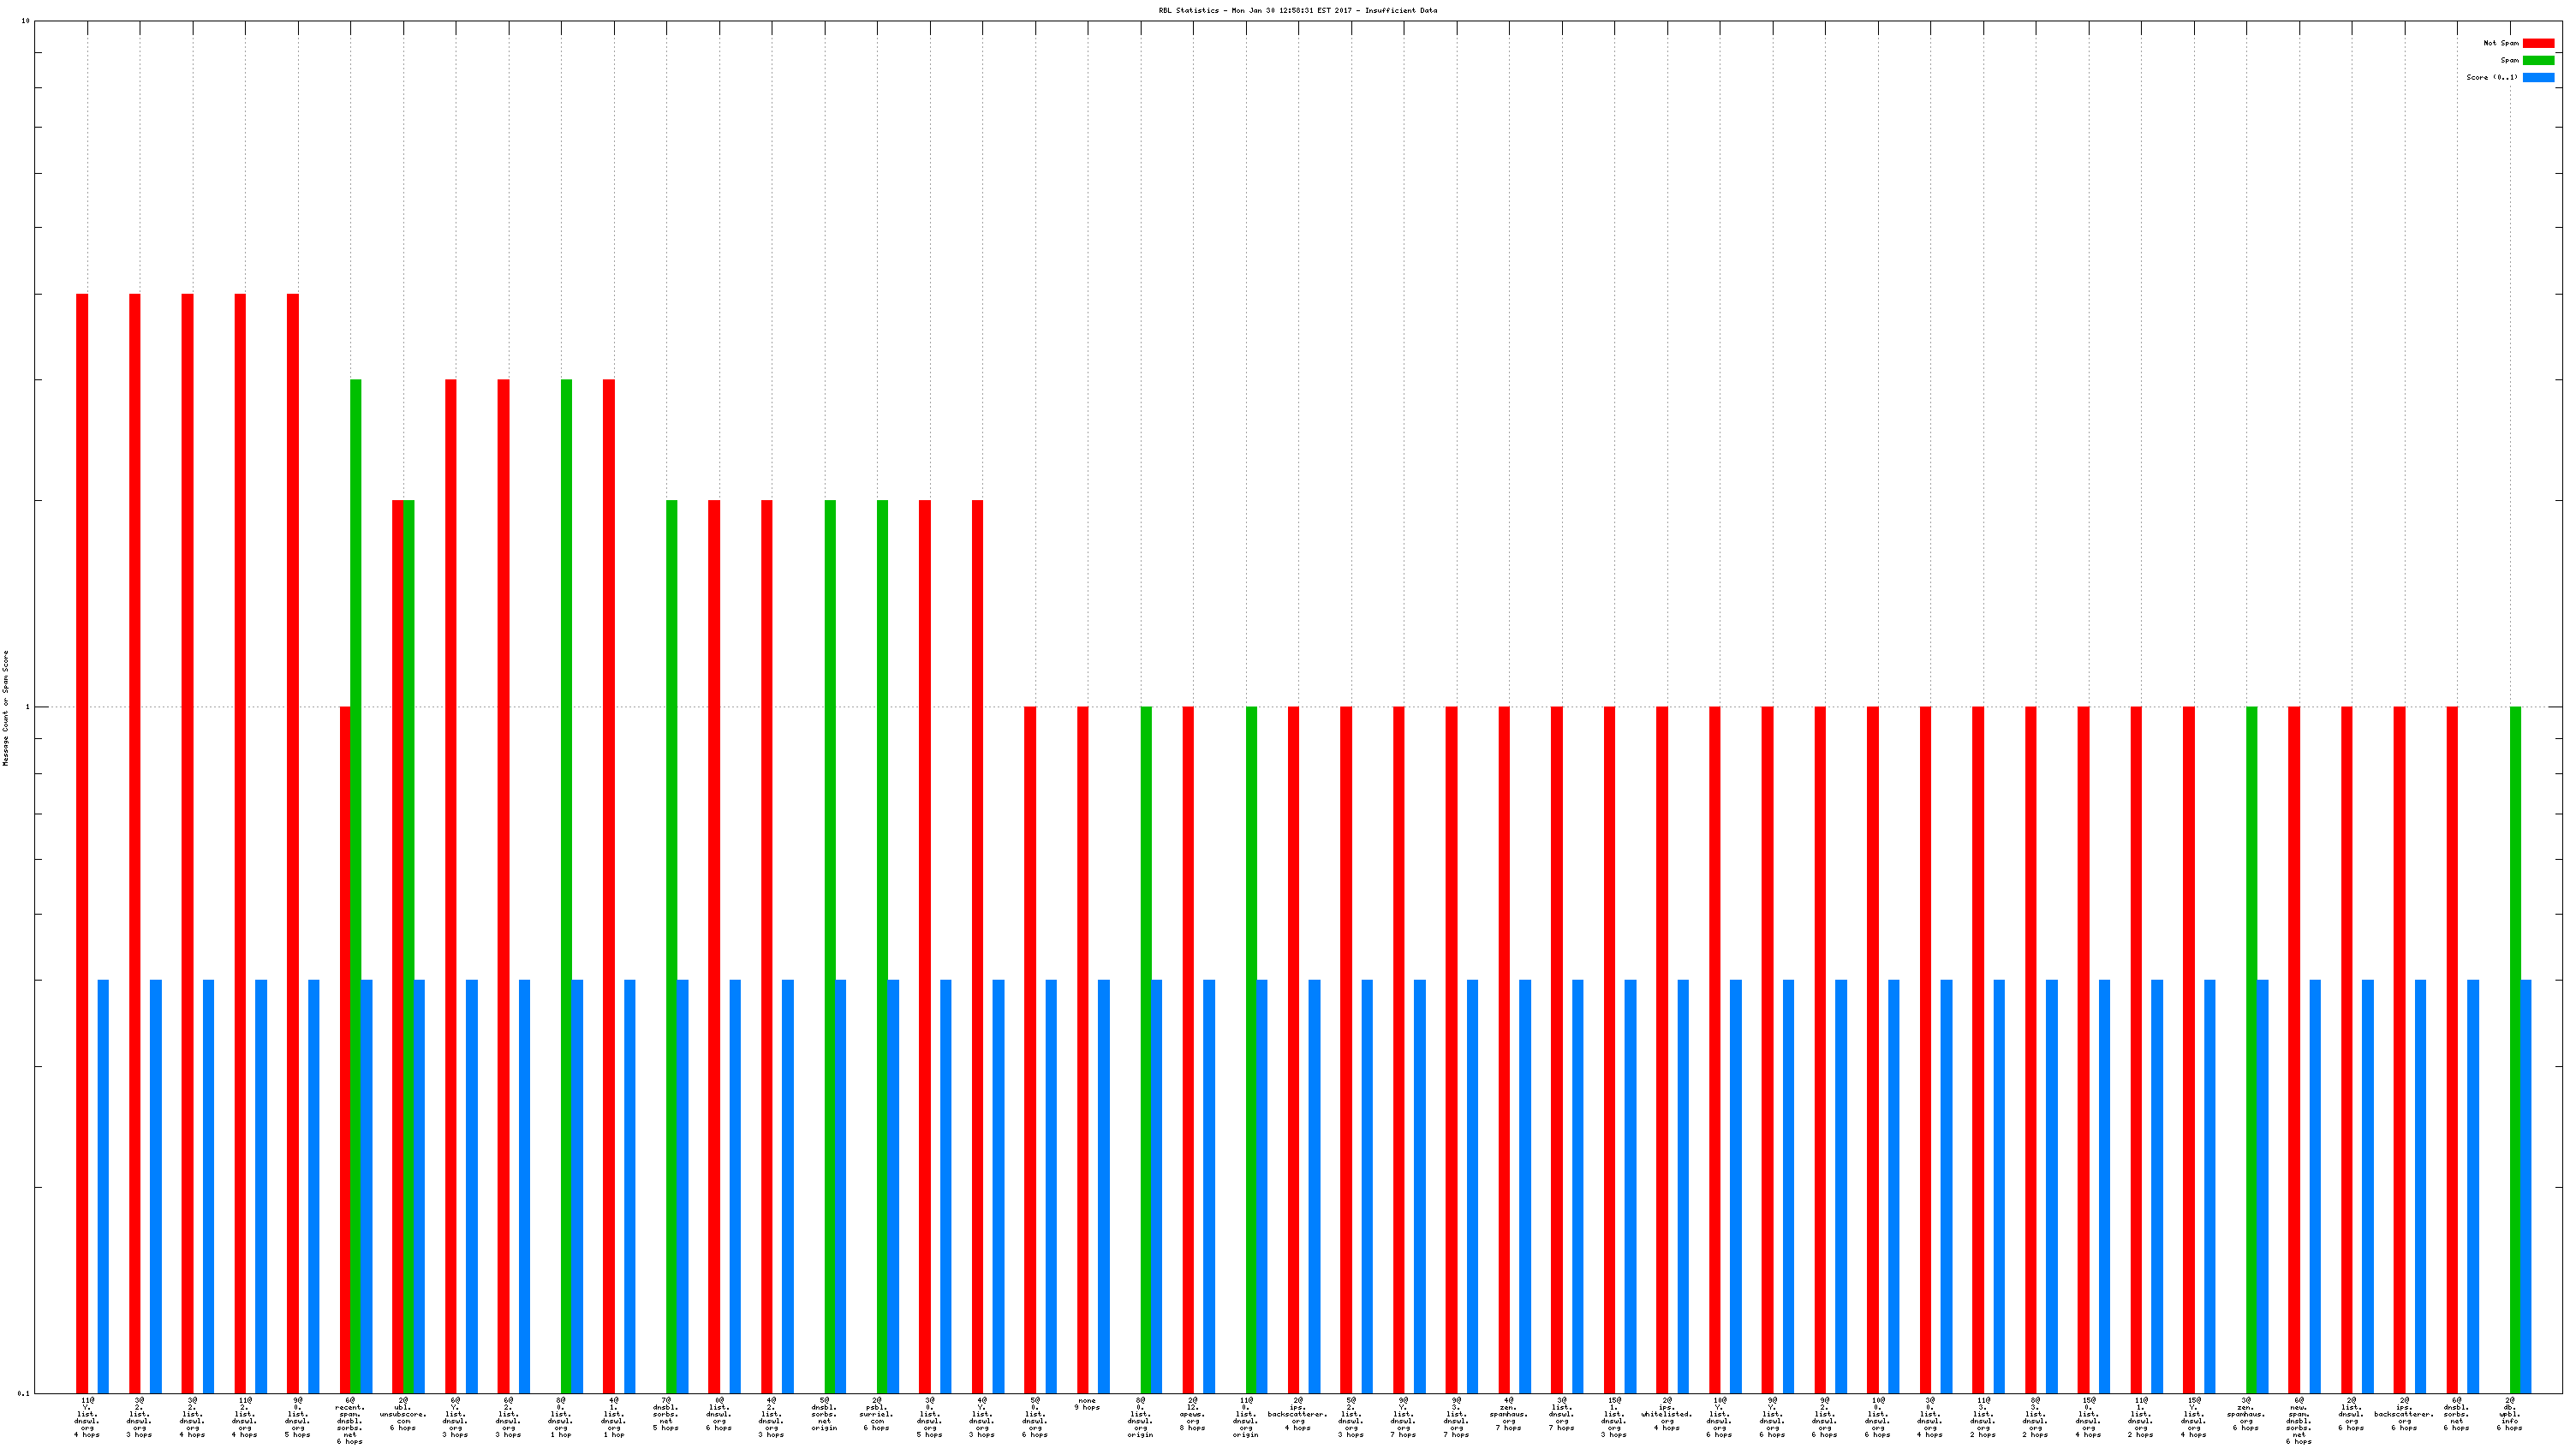Select the recent.spam.dnsbl.sorbs.net axis label
This screenshot has height=1449, width=2576.
tap(350, 1420)
